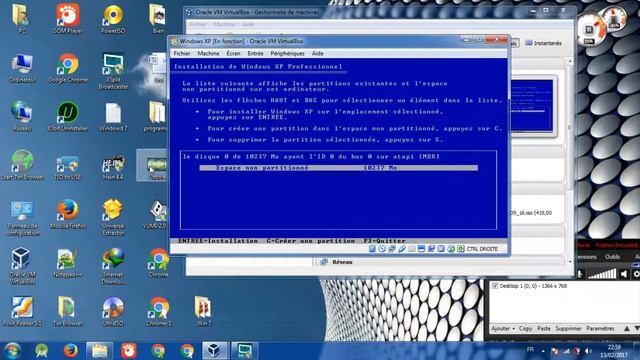Screen dimensions: 640x360
Task: Click the Copy button in XSplit
Action: (x=525, y=329)
